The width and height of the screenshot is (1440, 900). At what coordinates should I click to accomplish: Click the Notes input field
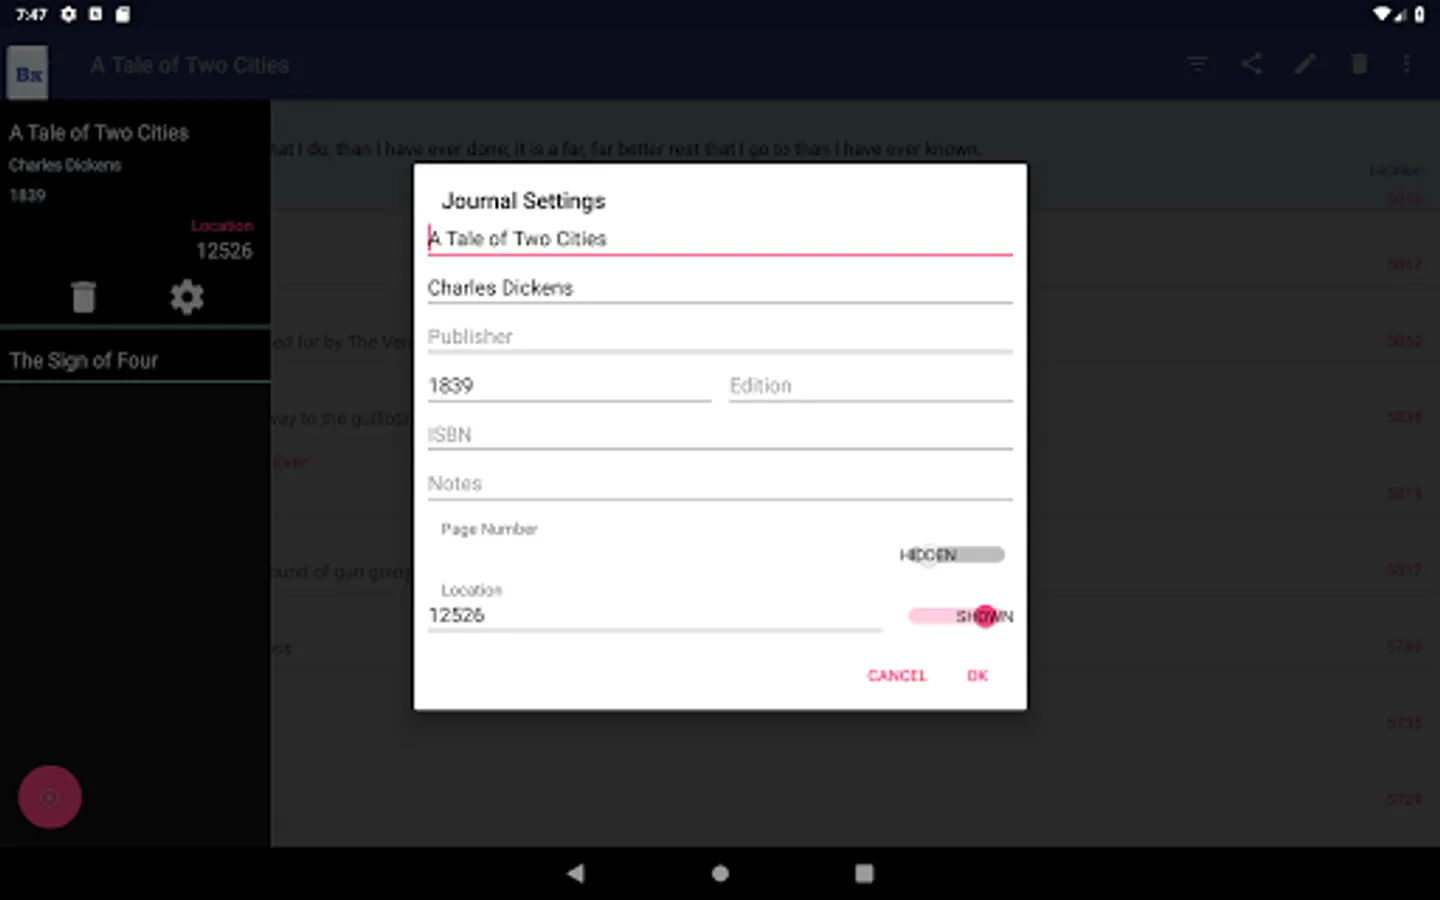[x=720, y=484]
